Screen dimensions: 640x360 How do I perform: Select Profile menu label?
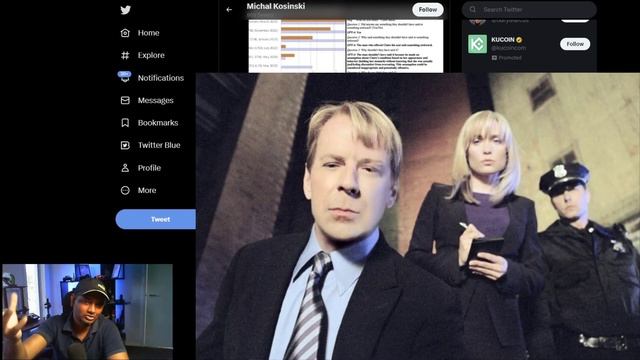tap(149, 168)
